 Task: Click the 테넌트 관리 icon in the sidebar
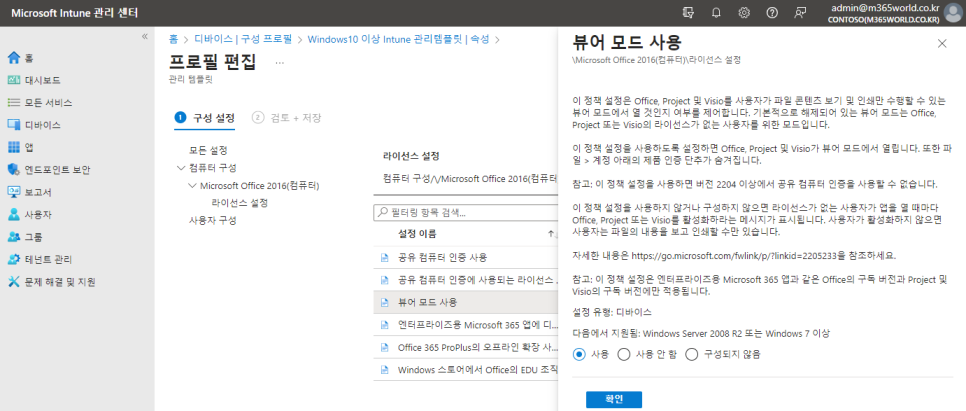coord(14,259)
